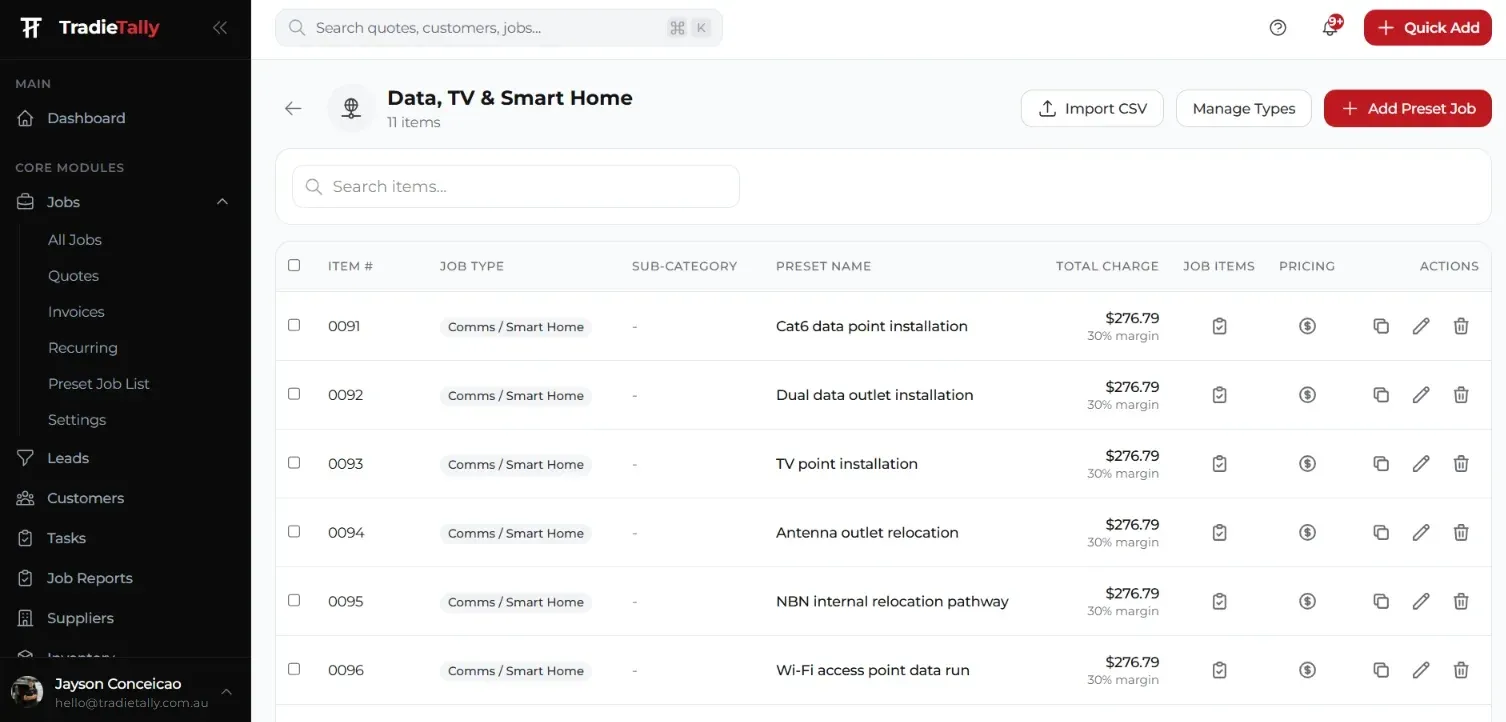1506x722 pixels.
Task: Open notifications bell icon
Action: point(1330,28)
